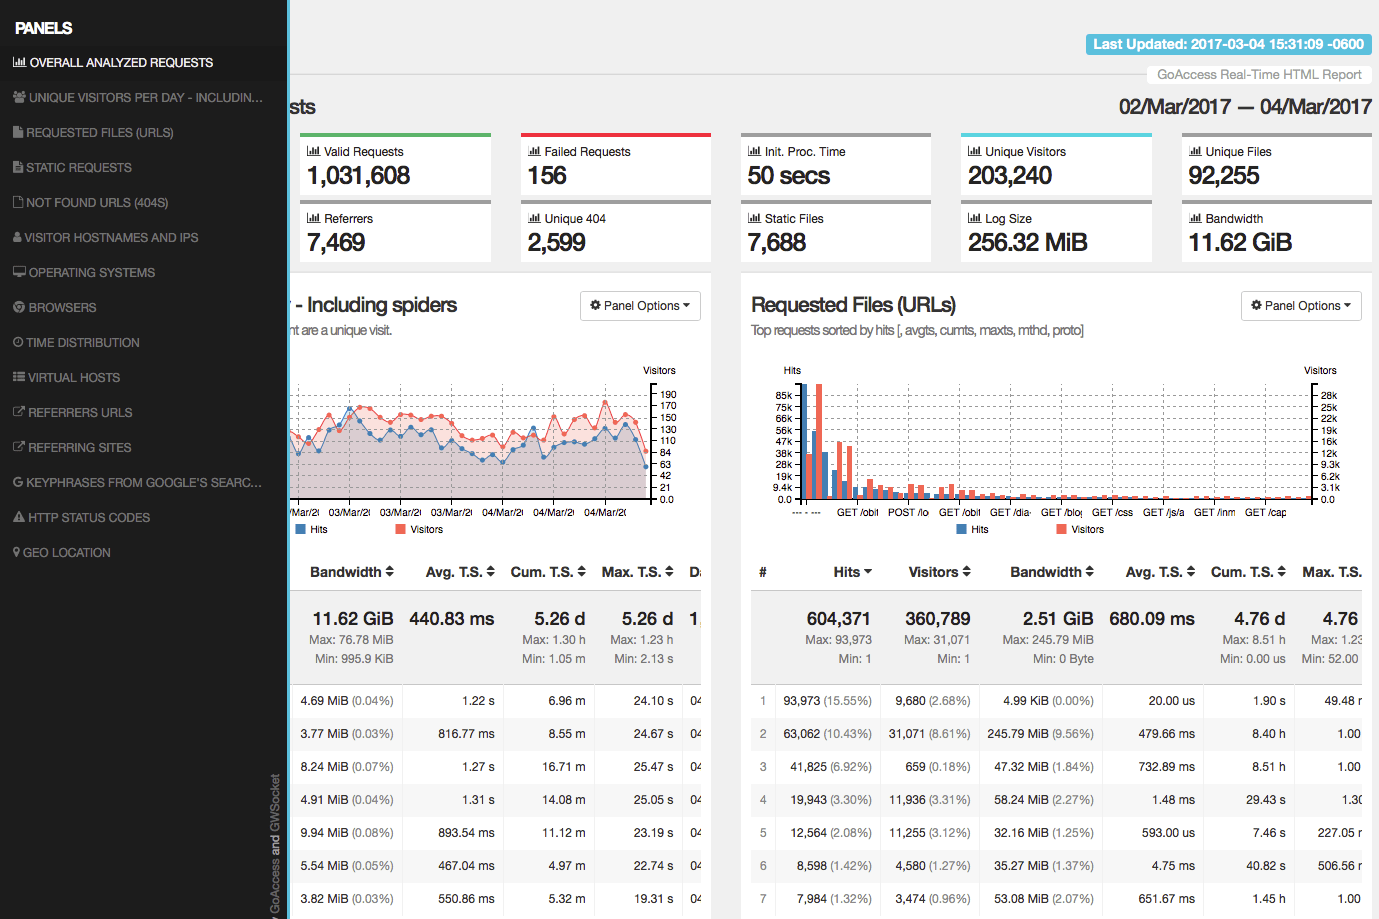
Task: Open Panel Options for the unique visitors panel
Action: [x=640, y=306]
